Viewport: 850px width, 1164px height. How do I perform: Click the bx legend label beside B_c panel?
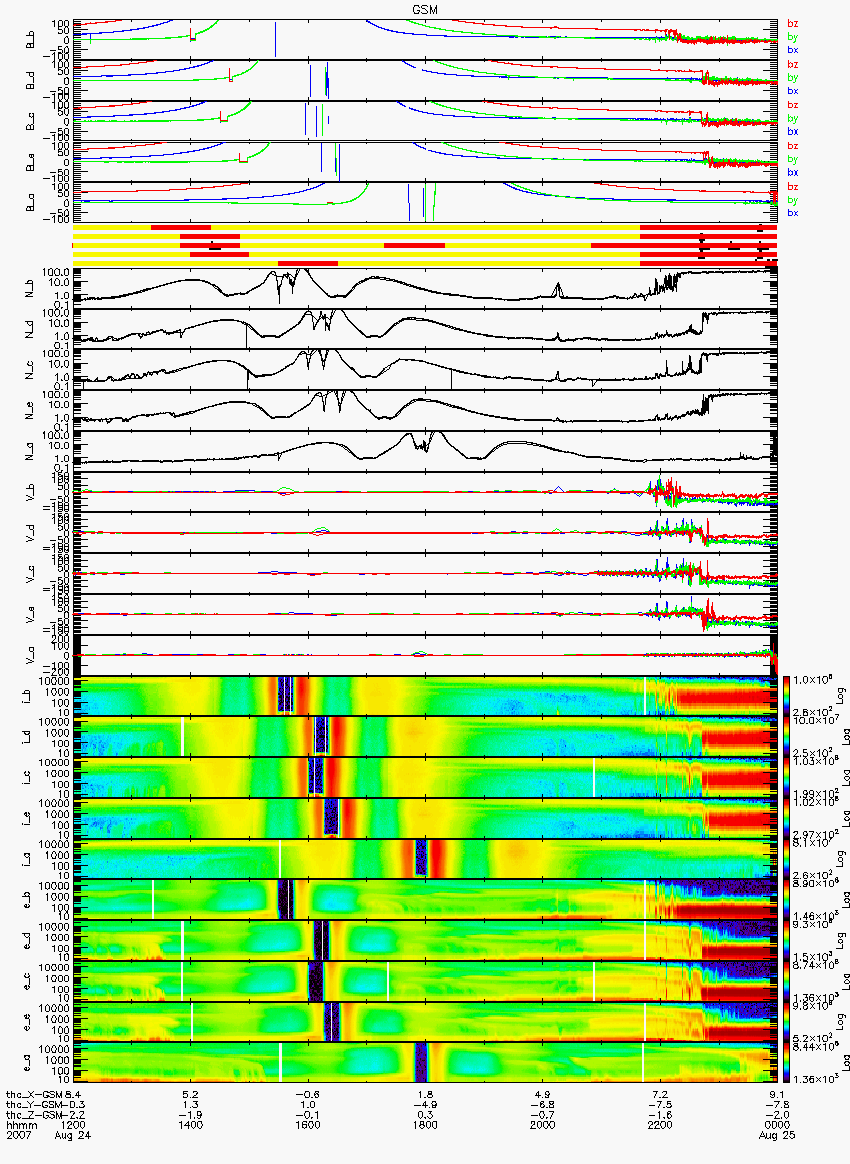792,131
